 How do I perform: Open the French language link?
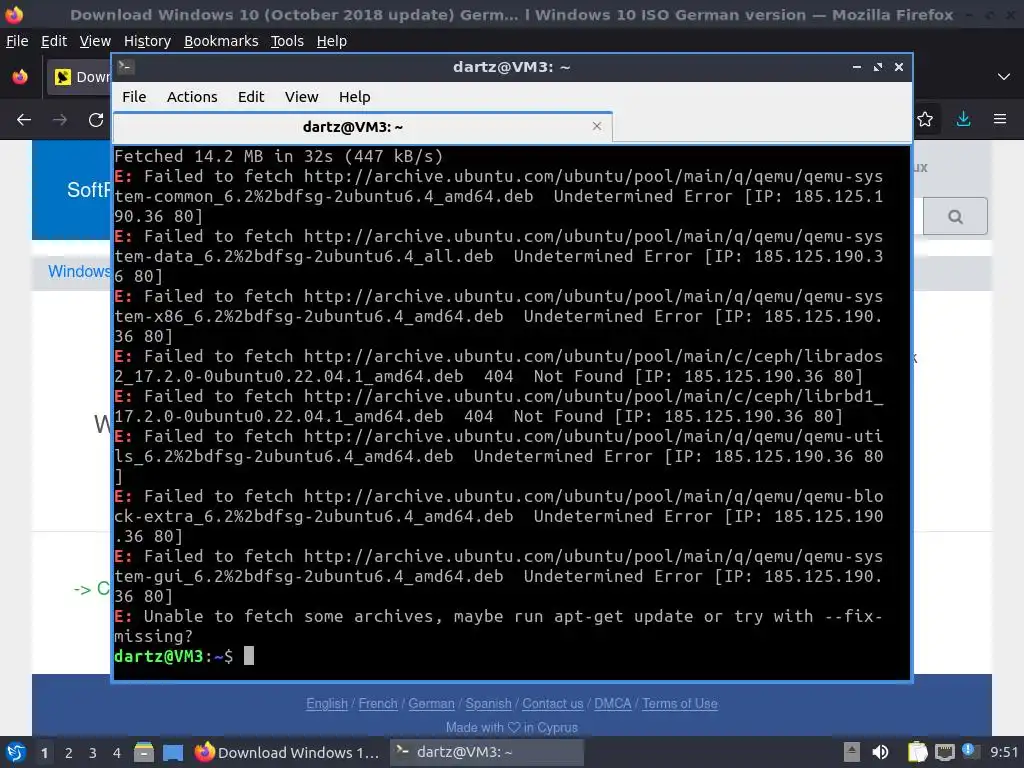[378, 703]
